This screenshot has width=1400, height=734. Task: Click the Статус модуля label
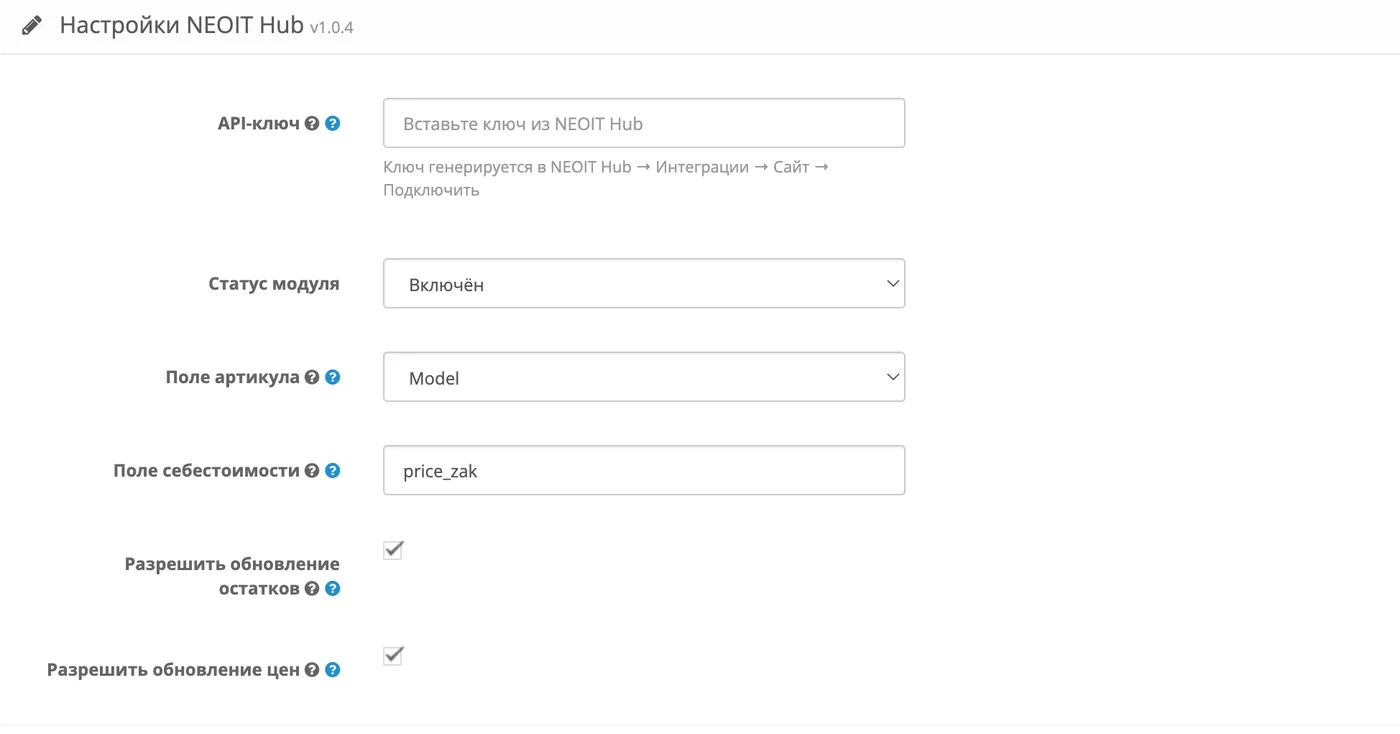pos(274,284)
